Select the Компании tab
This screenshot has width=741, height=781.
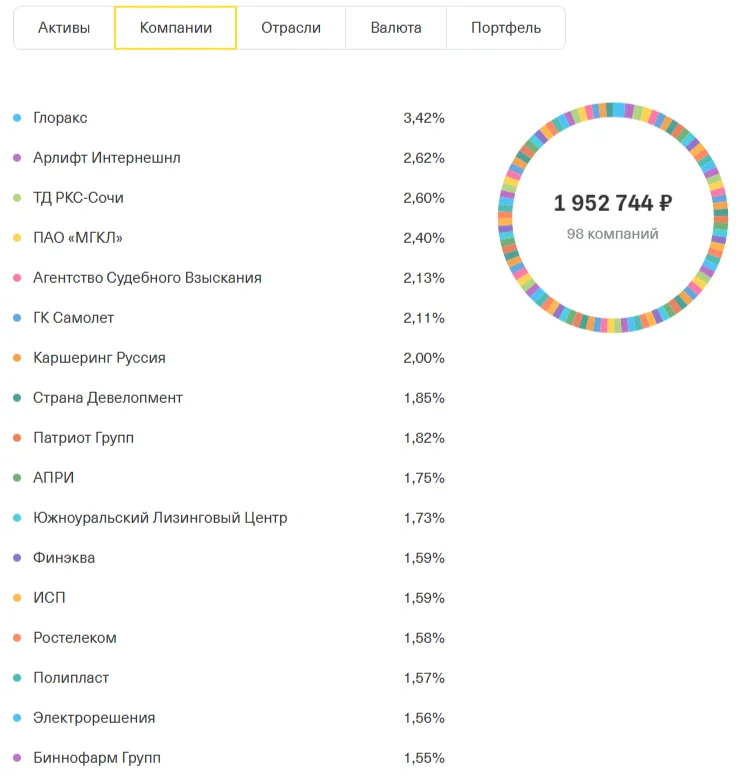click(175, 28)
